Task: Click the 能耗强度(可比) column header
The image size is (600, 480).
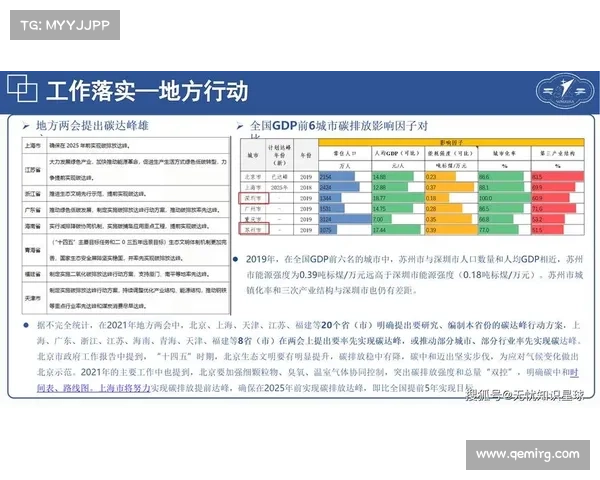Action: [451, 153]
